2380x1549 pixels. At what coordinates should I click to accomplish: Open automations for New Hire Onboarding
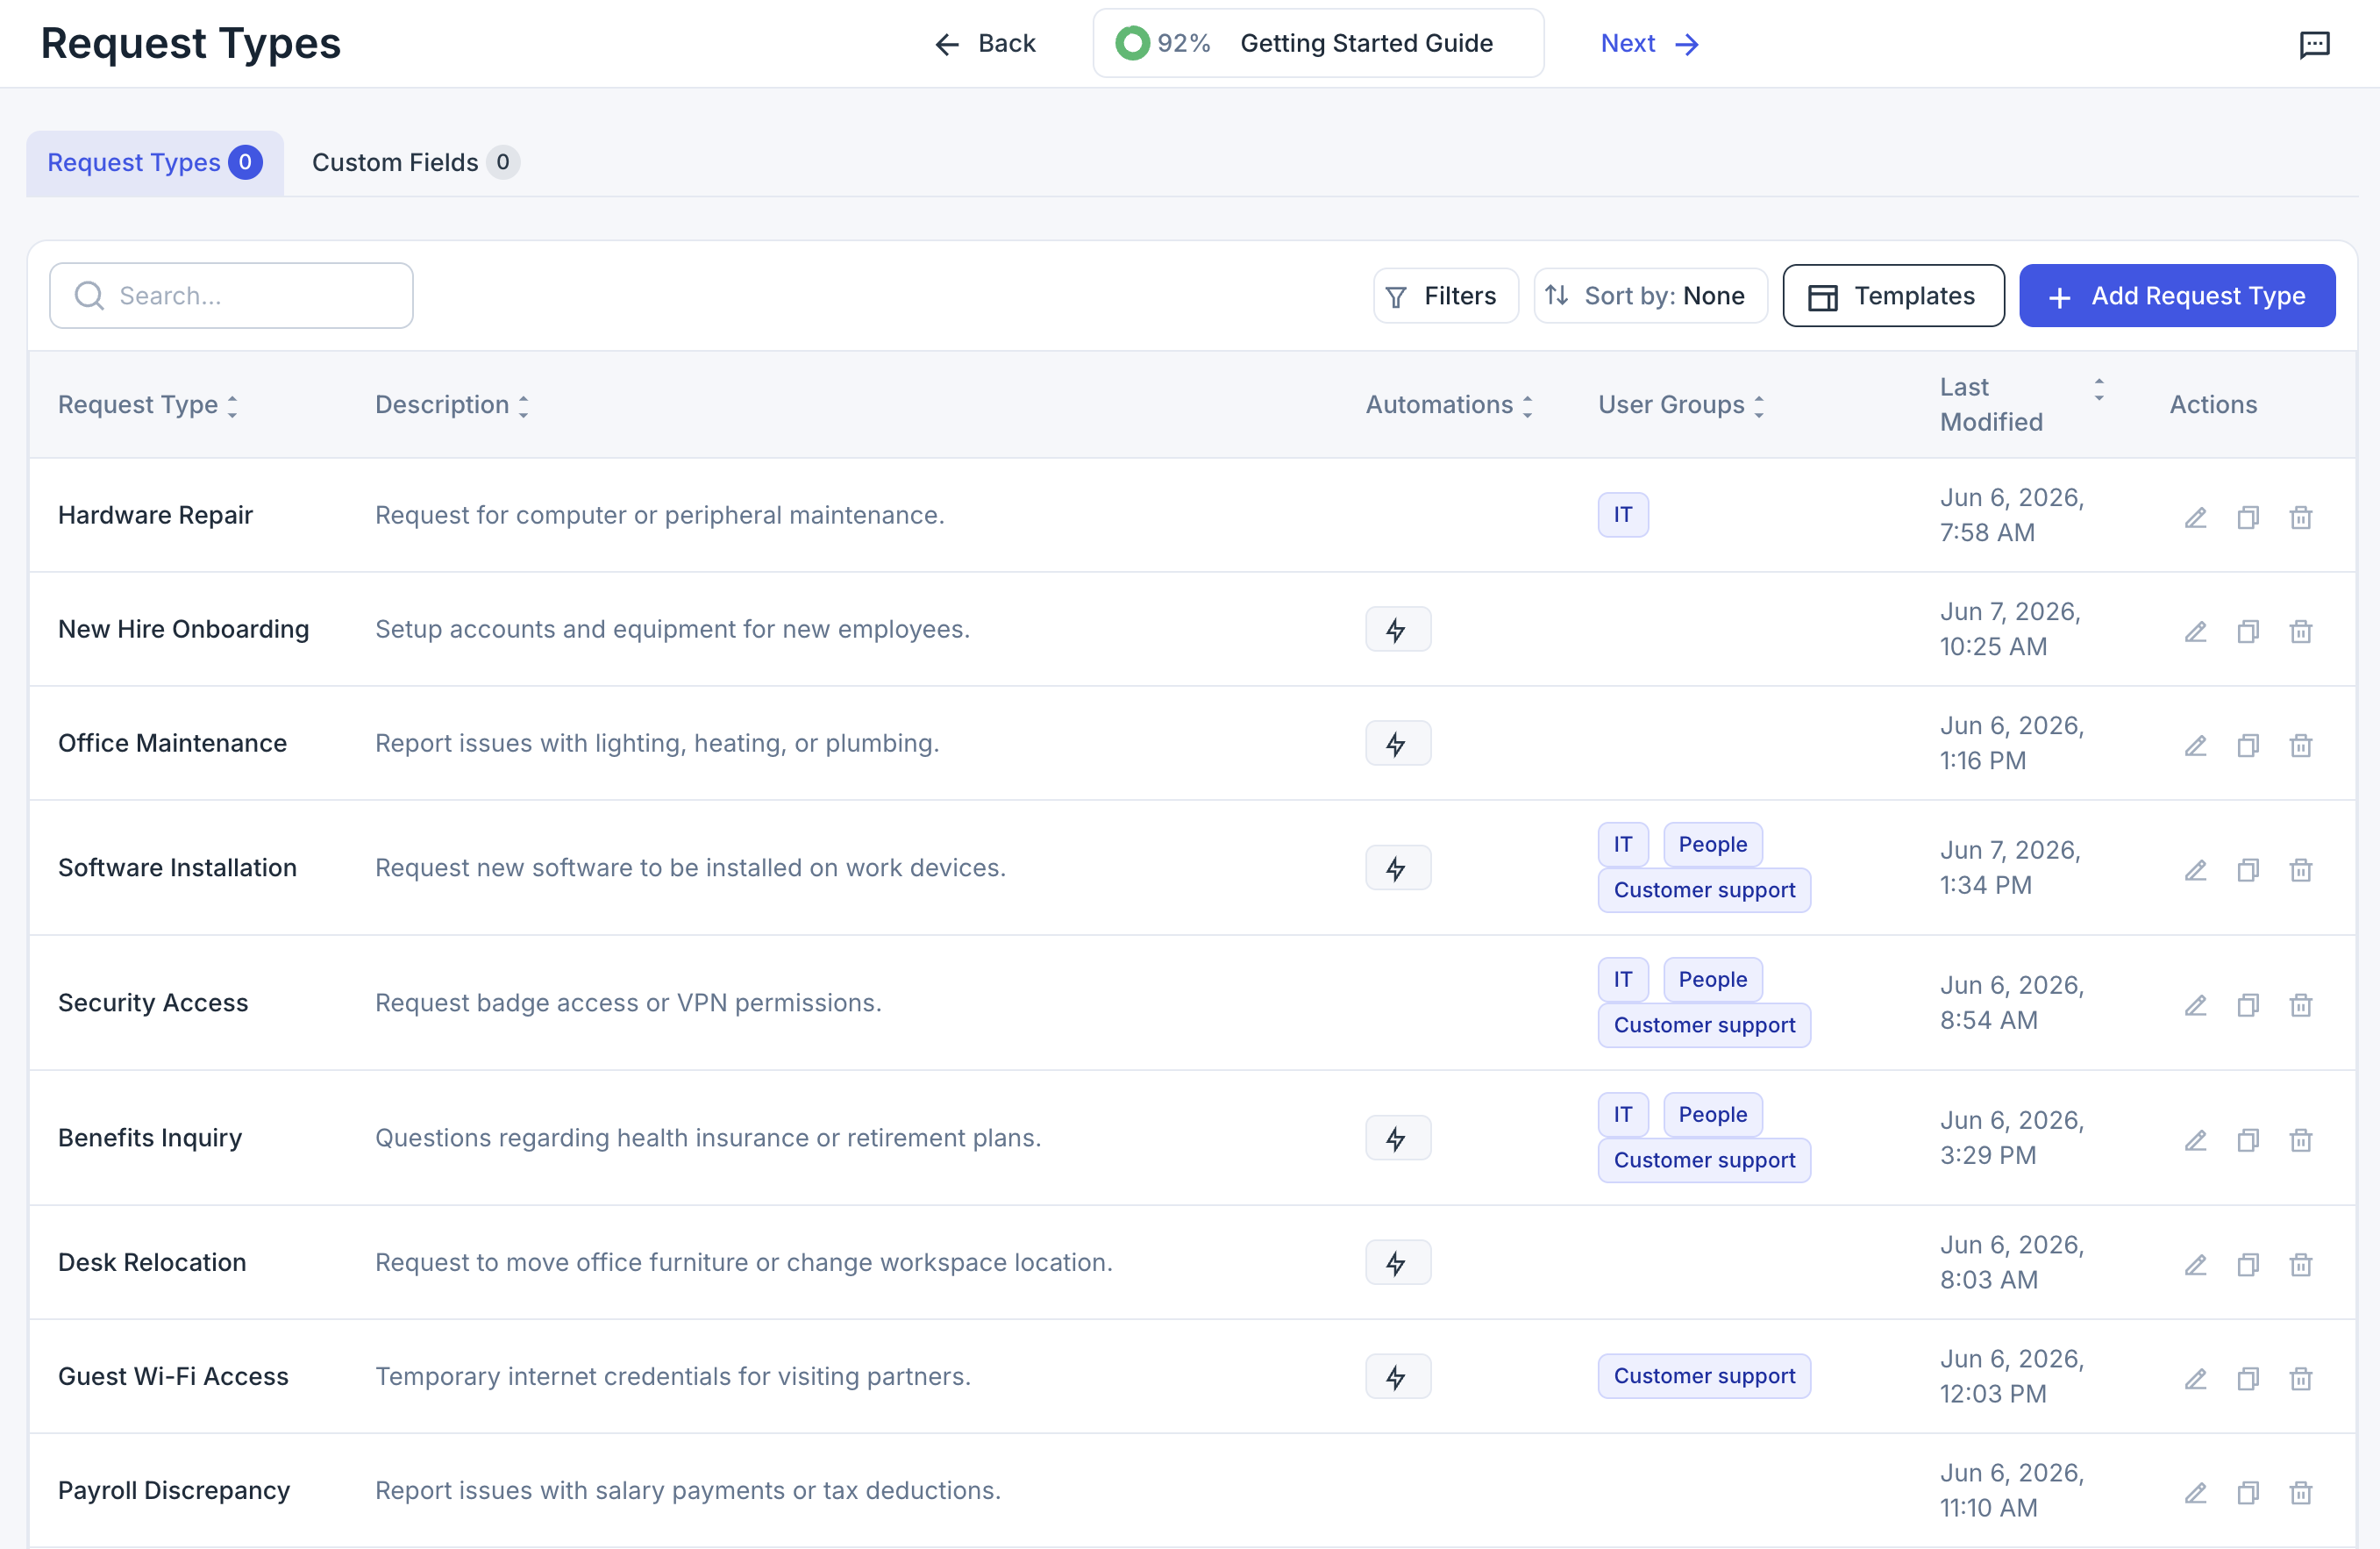pyautogui.click(x=1398, y=629)
